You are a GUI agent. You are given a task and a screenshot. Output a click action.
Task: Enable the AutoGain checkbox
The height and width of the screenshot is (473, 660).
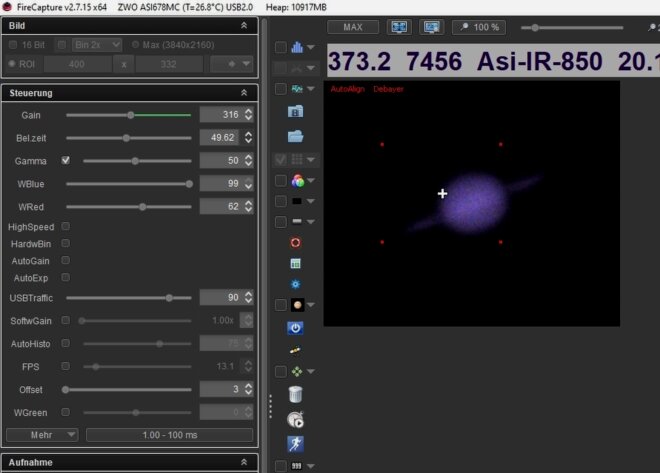(x=66, y=260)
